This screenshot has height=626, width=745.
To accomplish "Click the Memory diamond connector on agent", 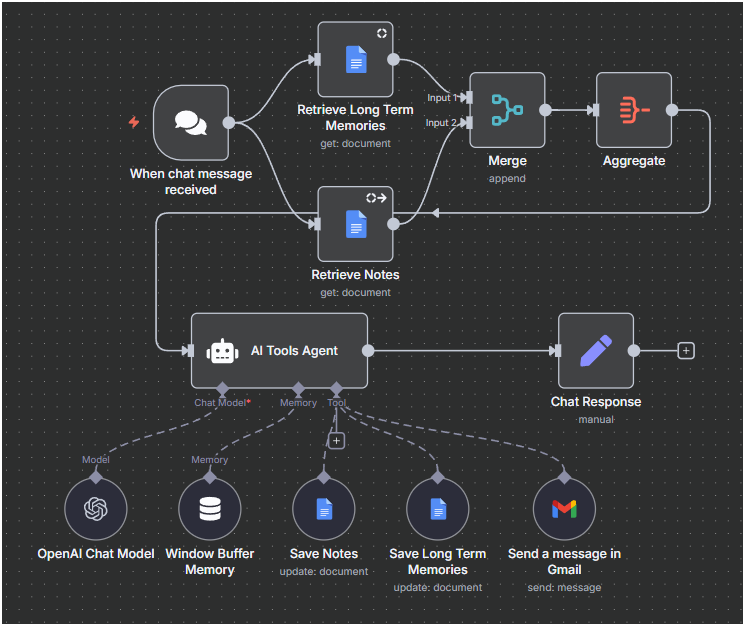I will click(298, 388).
